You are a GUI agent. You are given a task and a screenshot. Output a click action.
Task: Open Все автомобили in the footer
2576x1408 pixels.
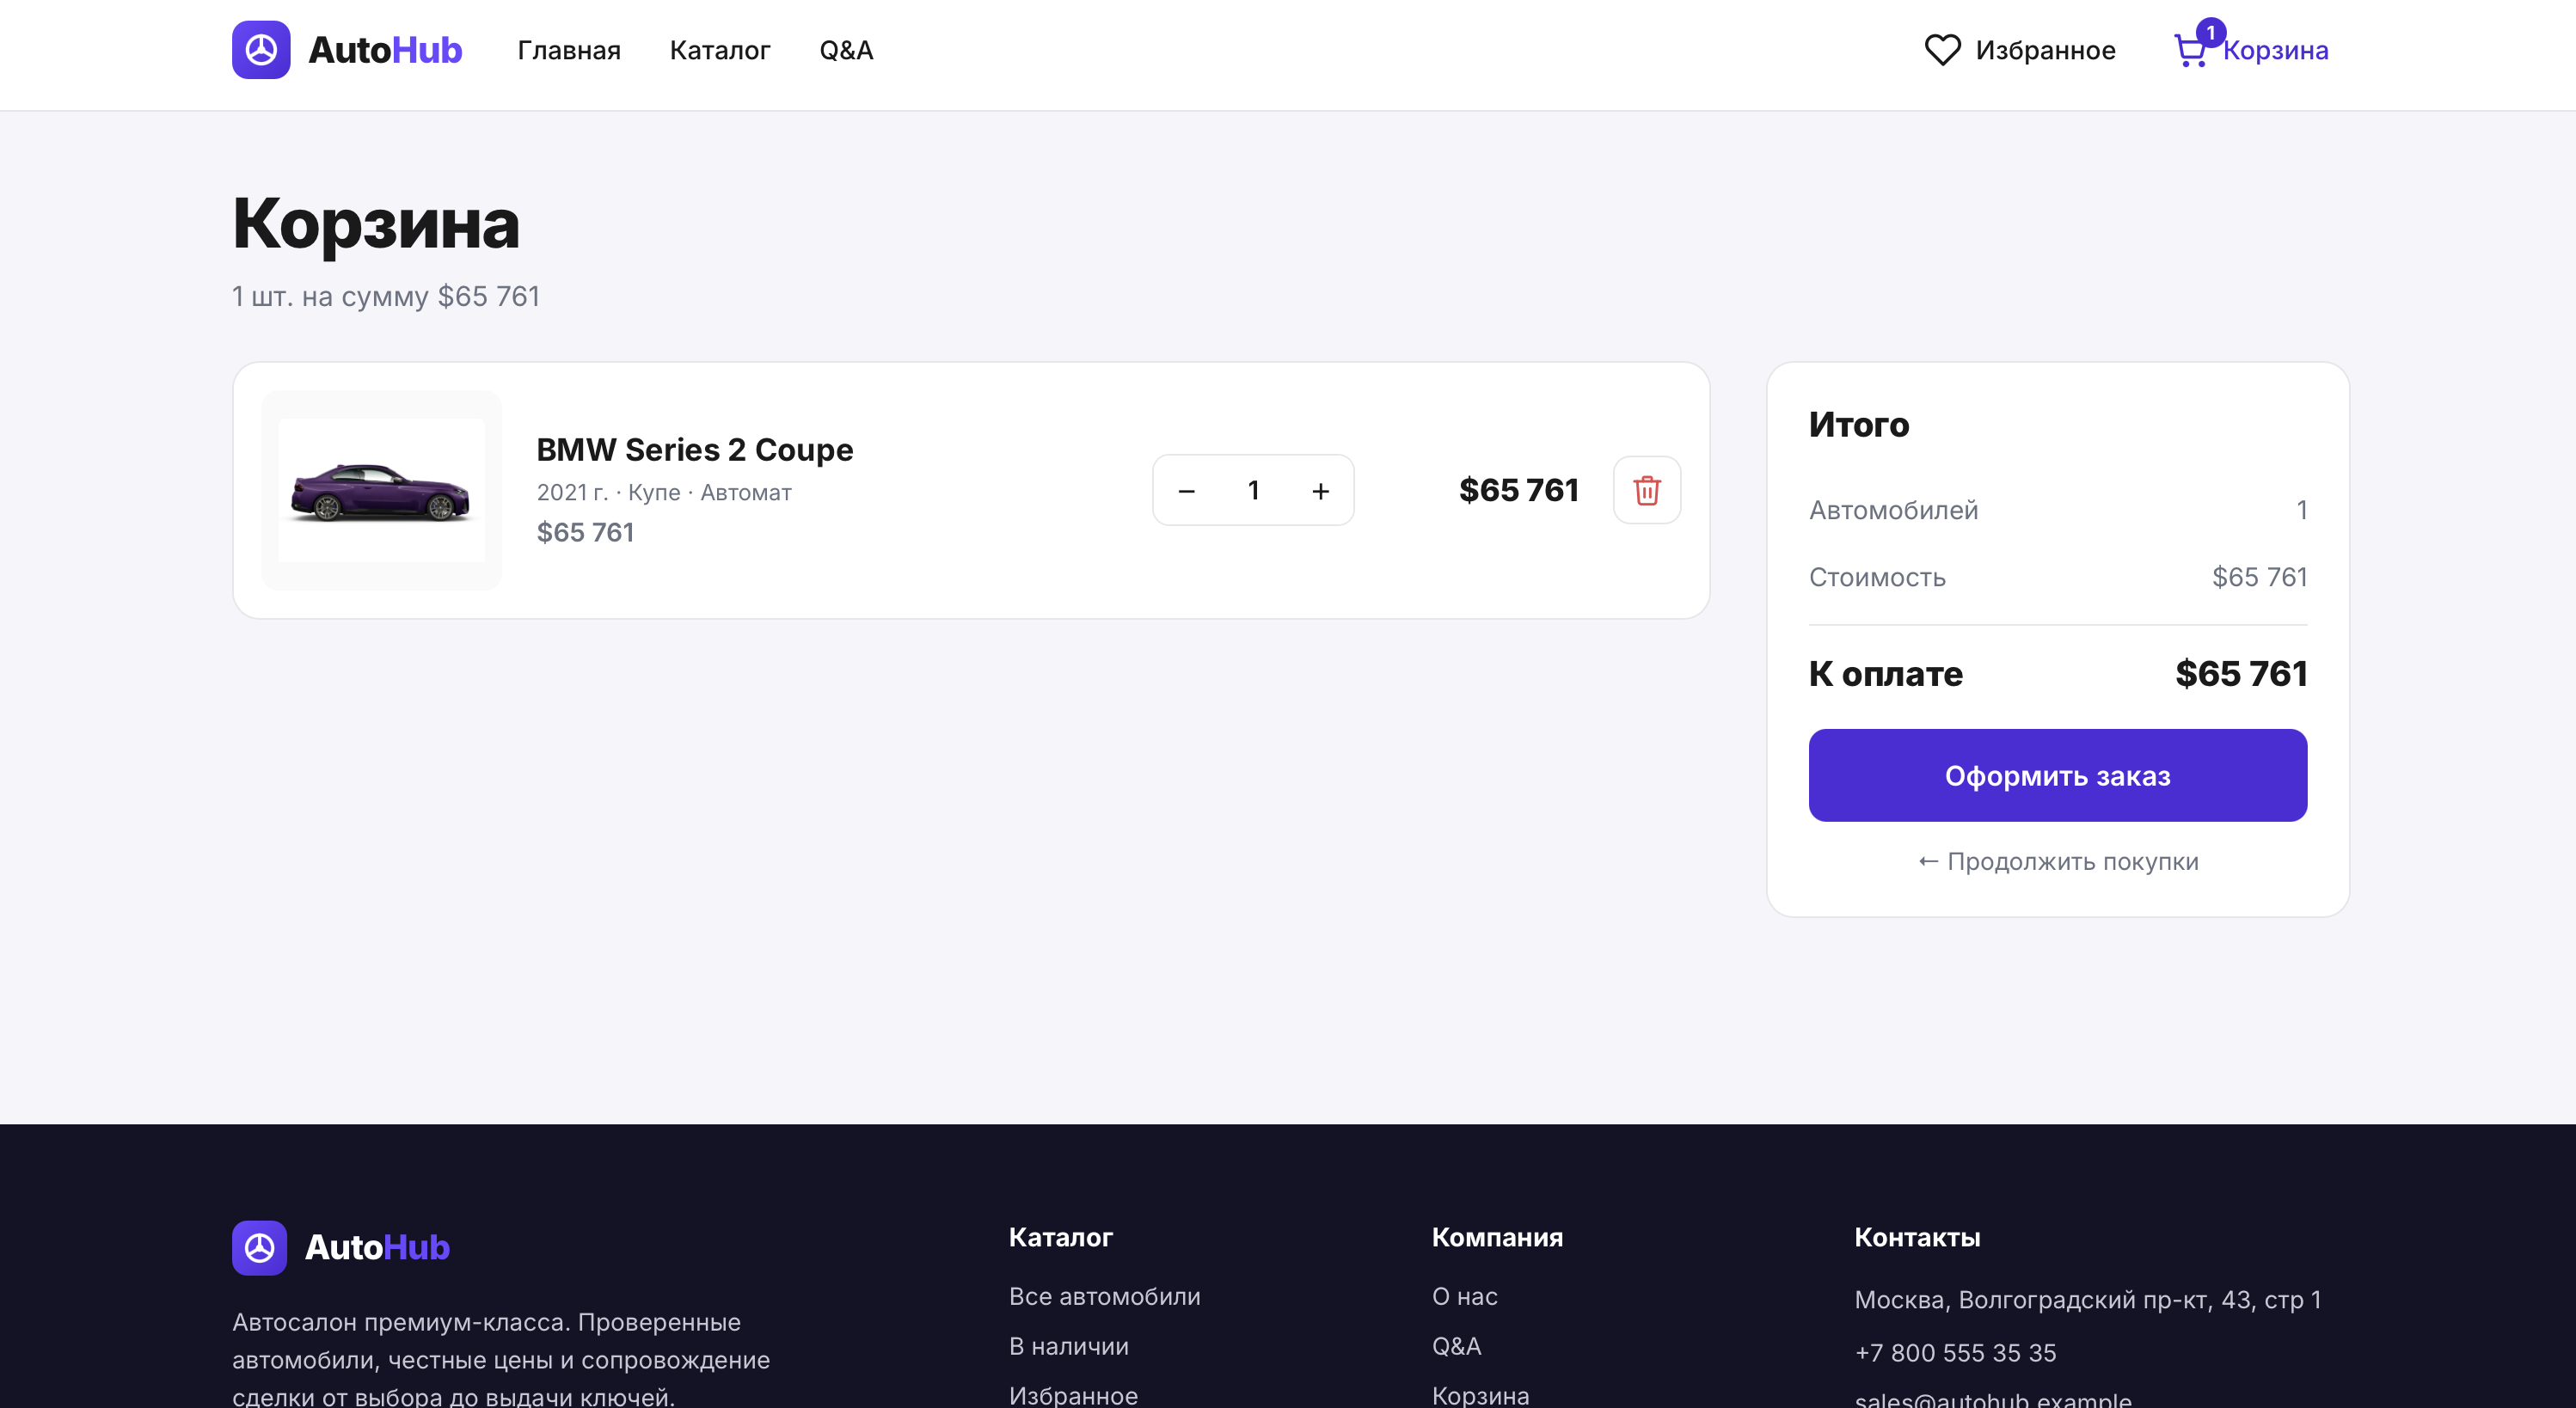(1104, 1296)
